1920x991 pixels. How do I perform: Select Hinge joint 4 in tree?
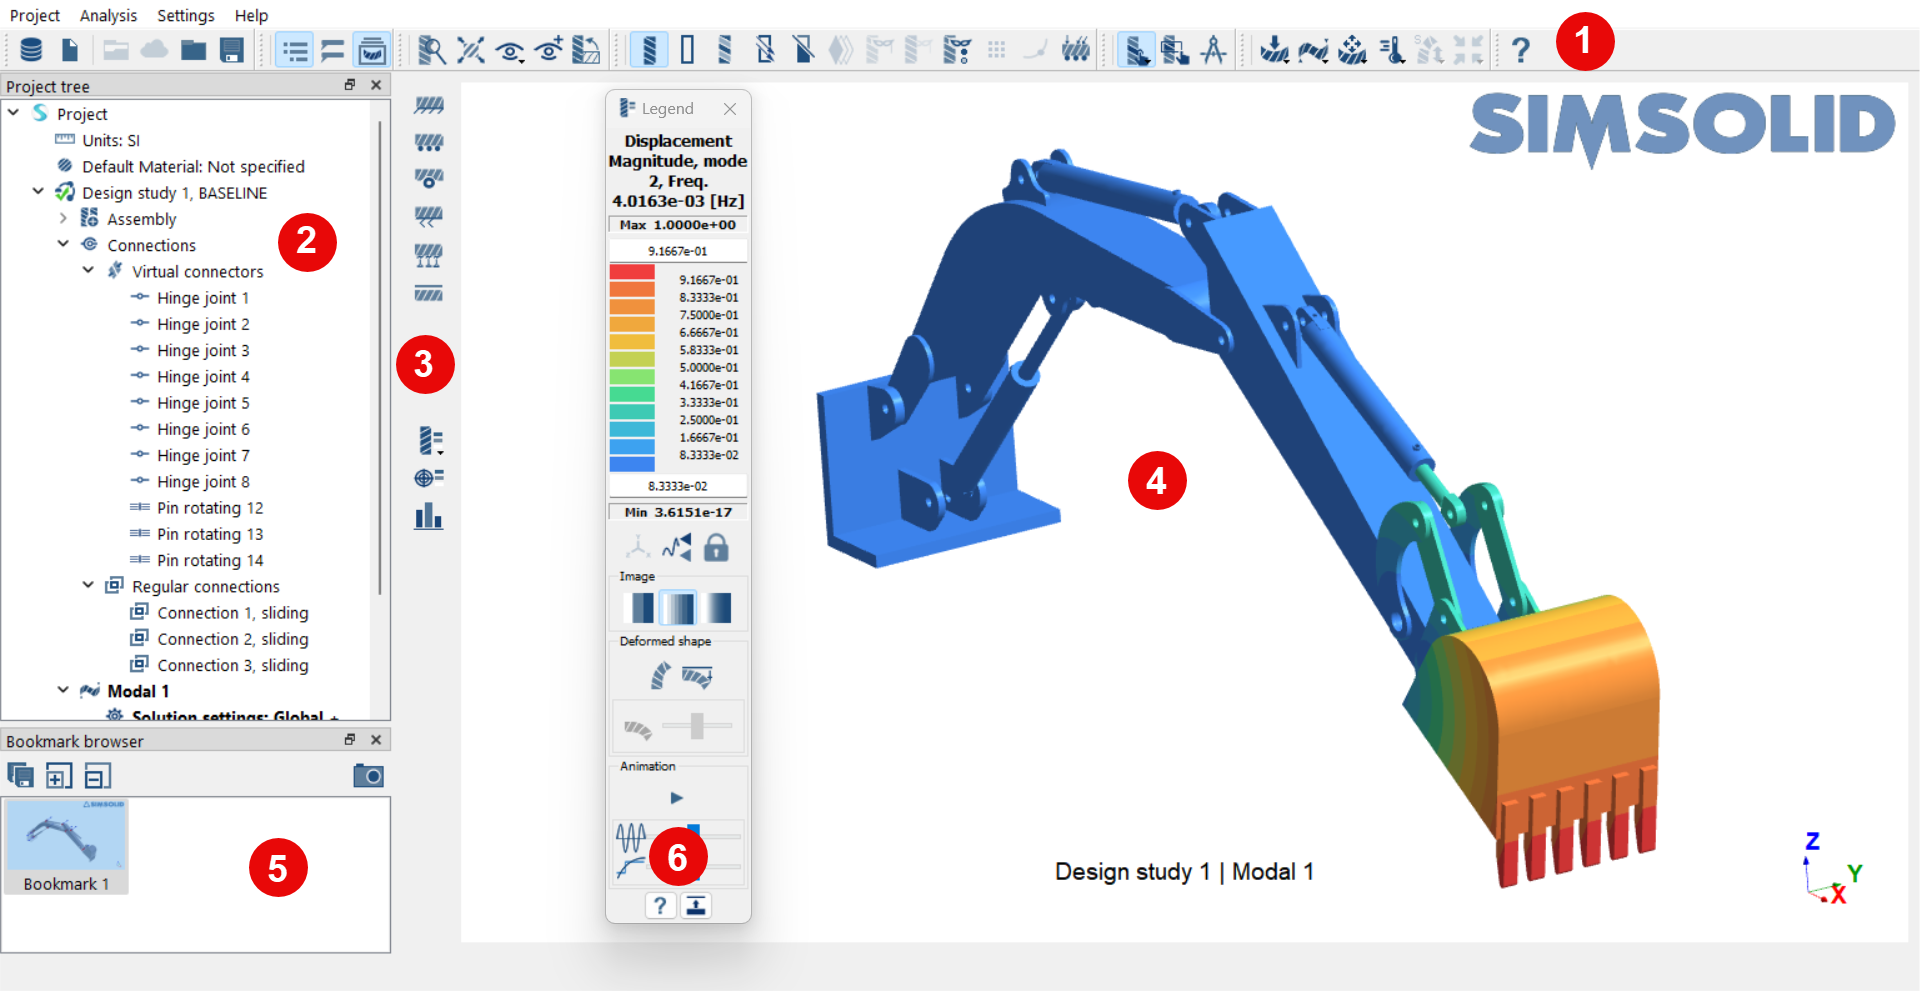203,377
